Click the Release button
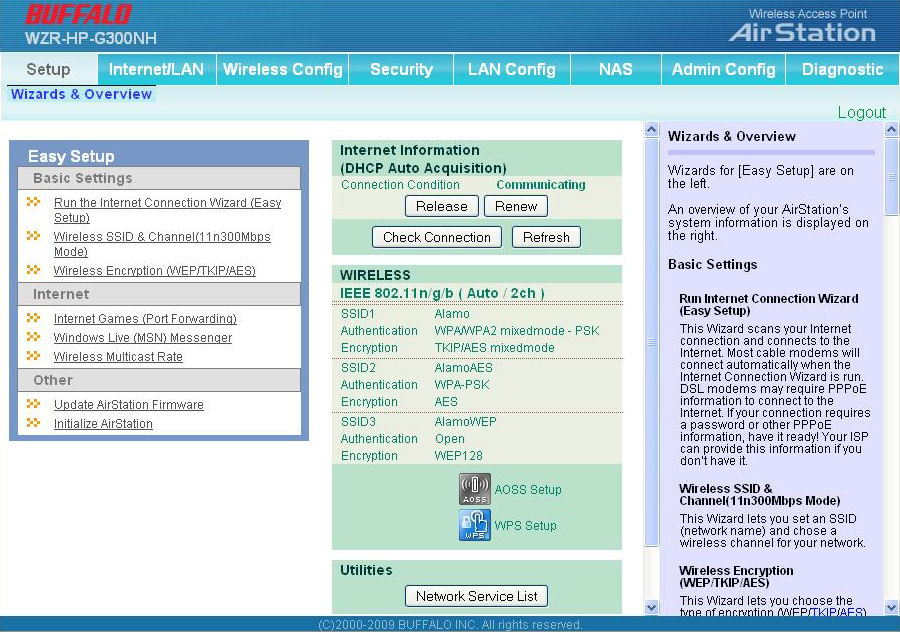This screenshot has width=900, height=632. [442, 206]
